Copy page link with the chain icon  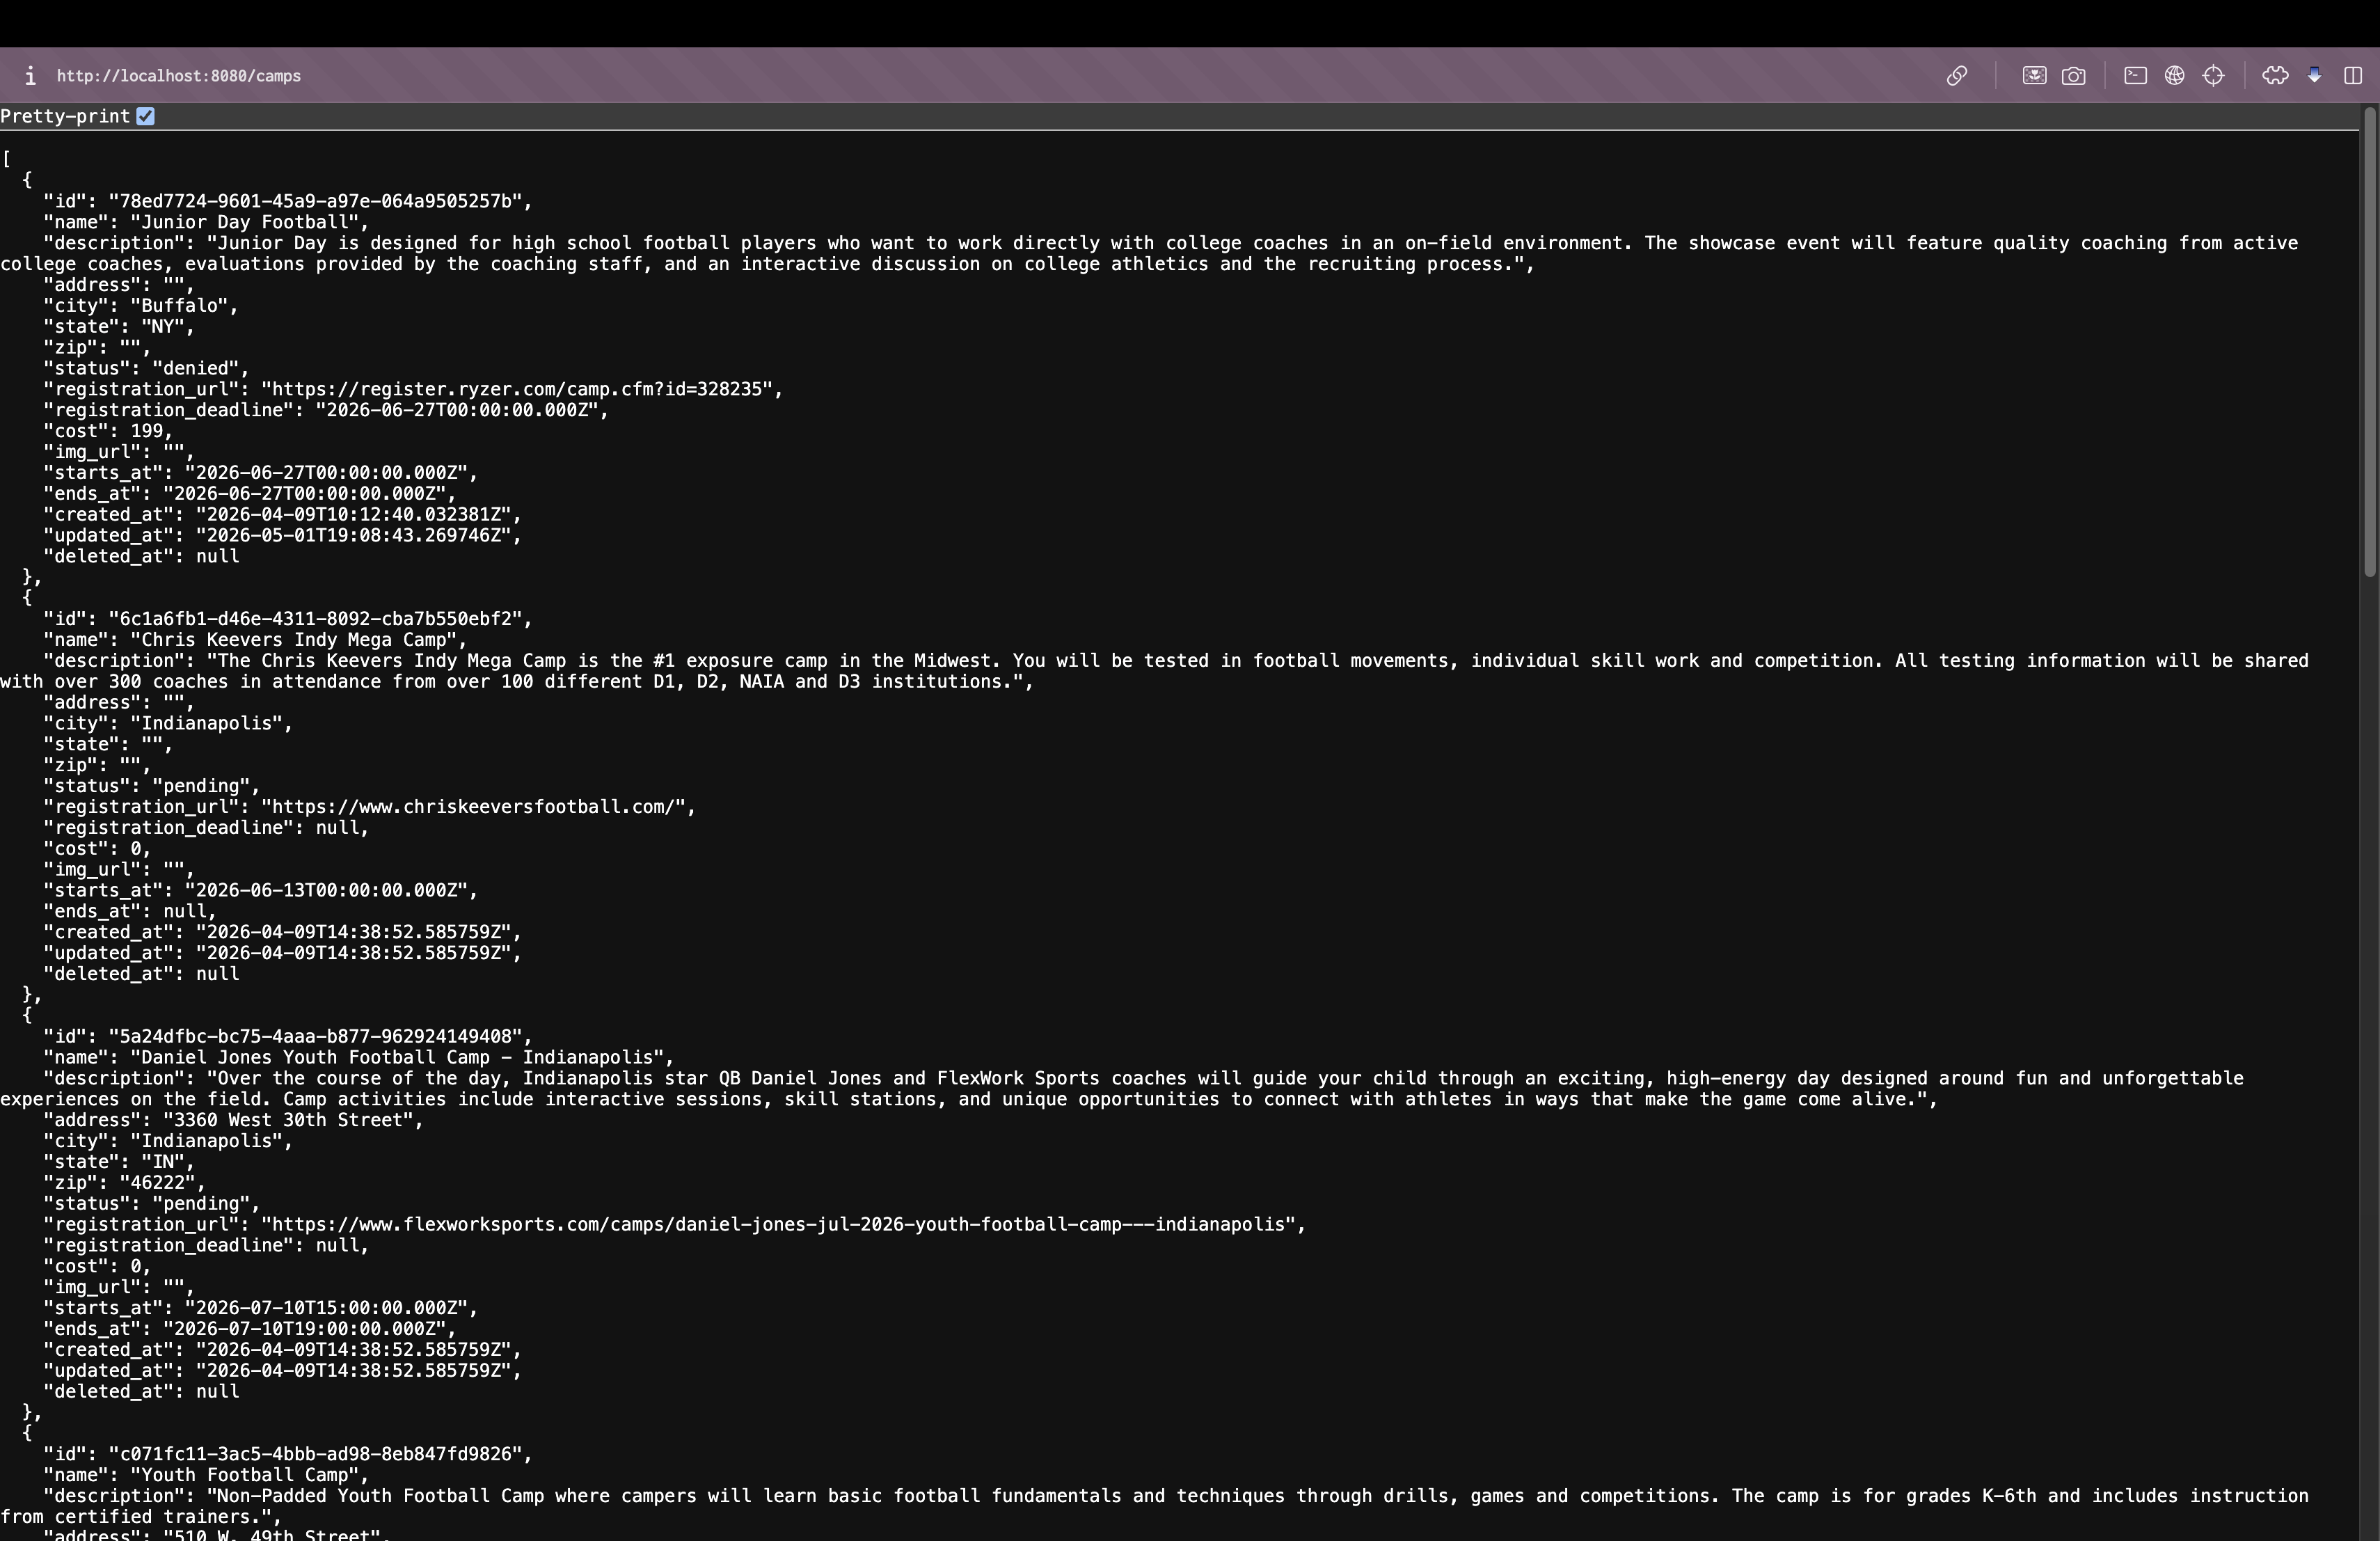(x=1957, y=76)
